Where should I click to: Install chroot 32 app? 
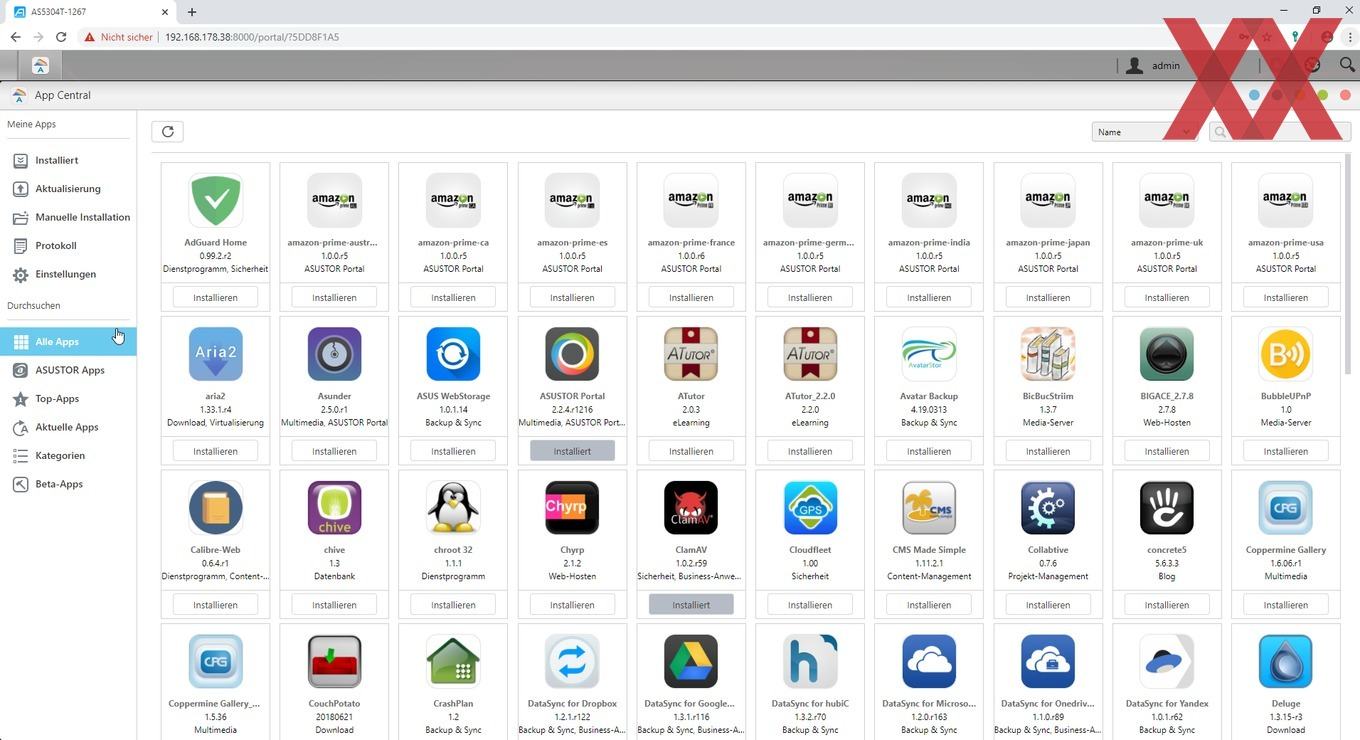coord(453,605)
